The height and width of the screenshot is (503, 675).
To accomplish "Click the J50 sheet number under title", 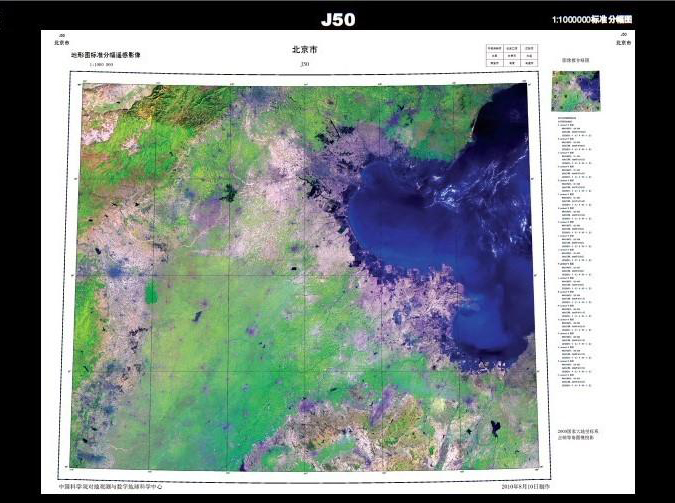I will click(x=304, y=64).
